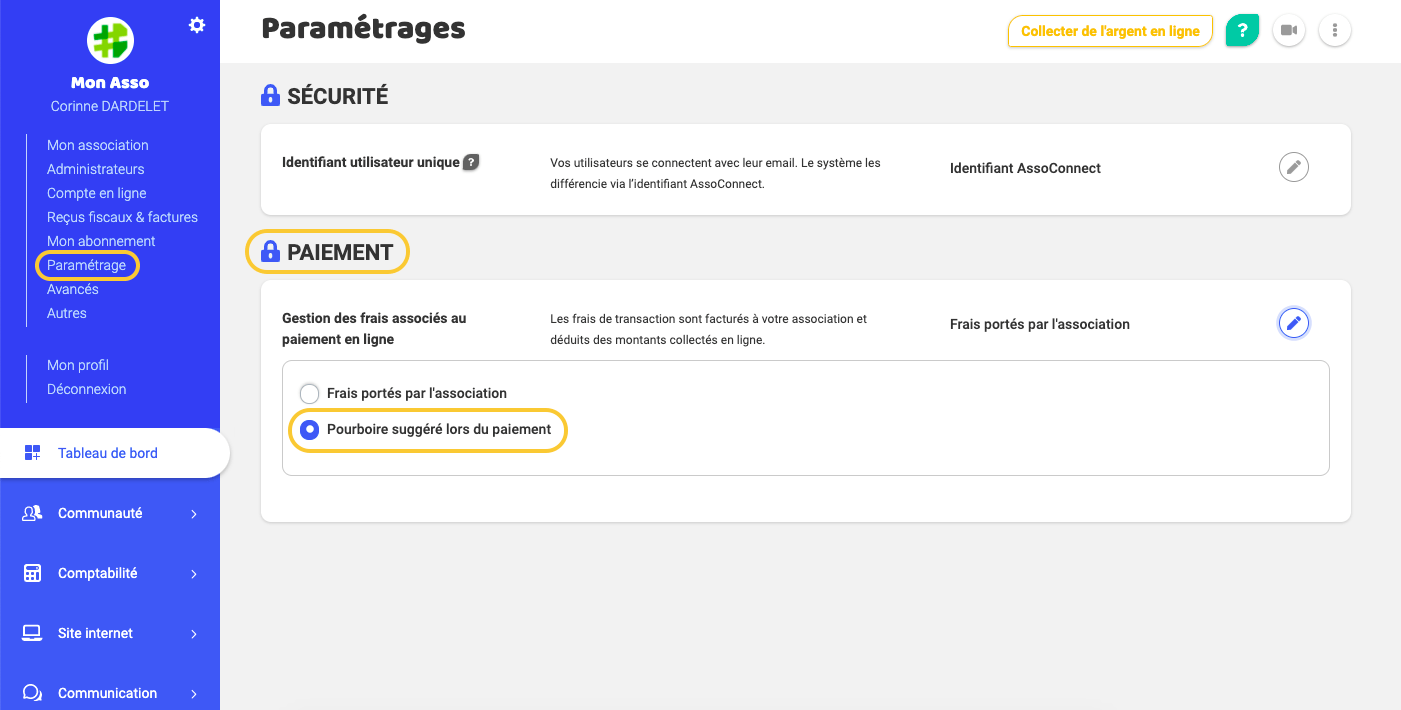Edit the Identifiant AssoConnect setting
The image size is (1401, 710).
pos(1293,167)
